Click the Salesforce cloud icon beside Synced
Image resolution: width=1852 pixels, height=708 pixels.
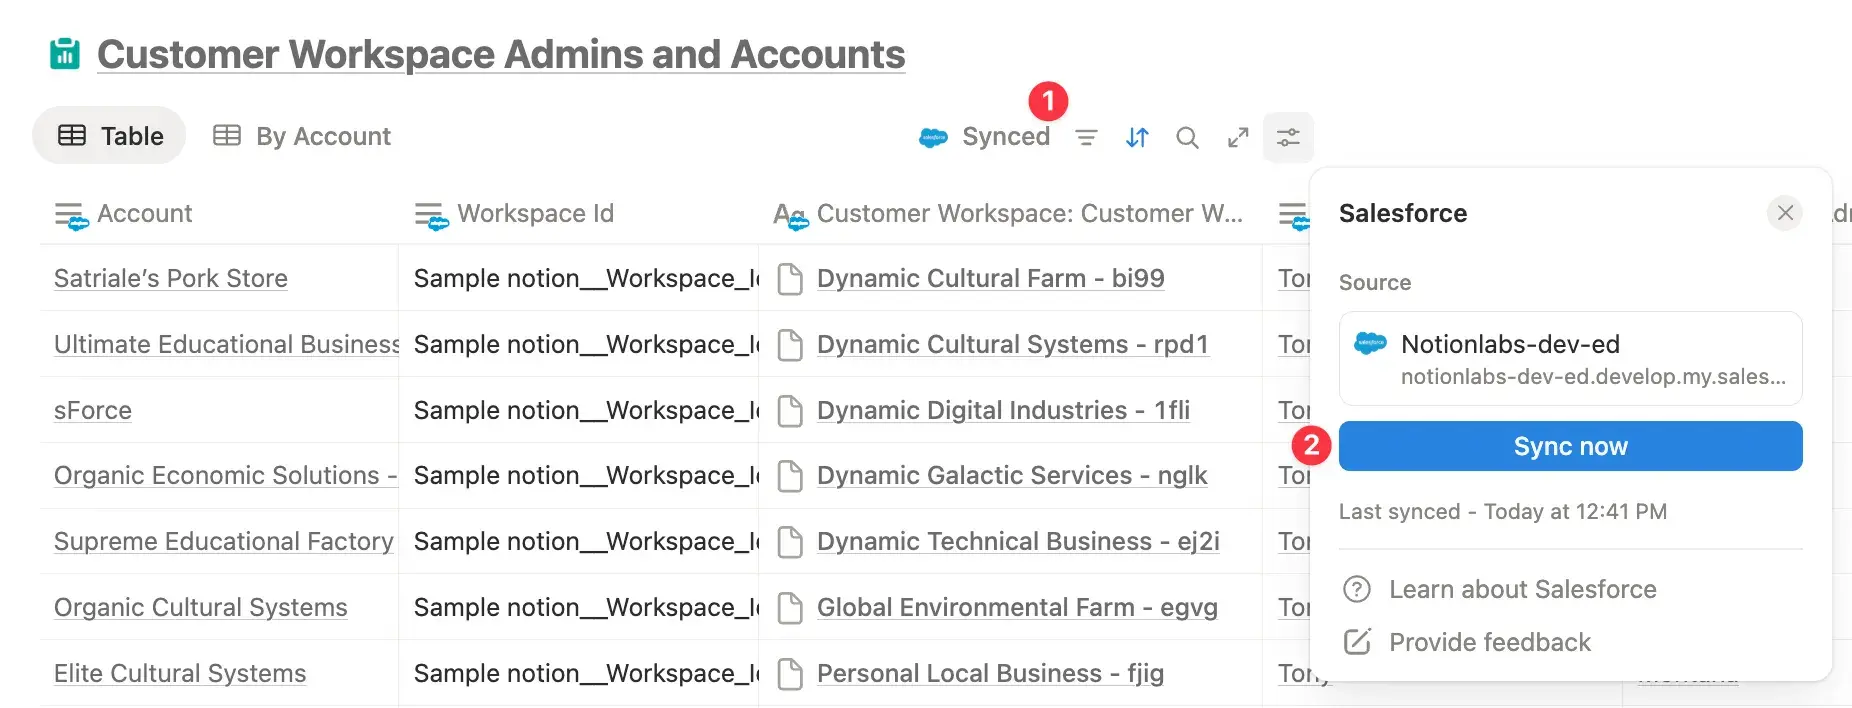[933, 138]
